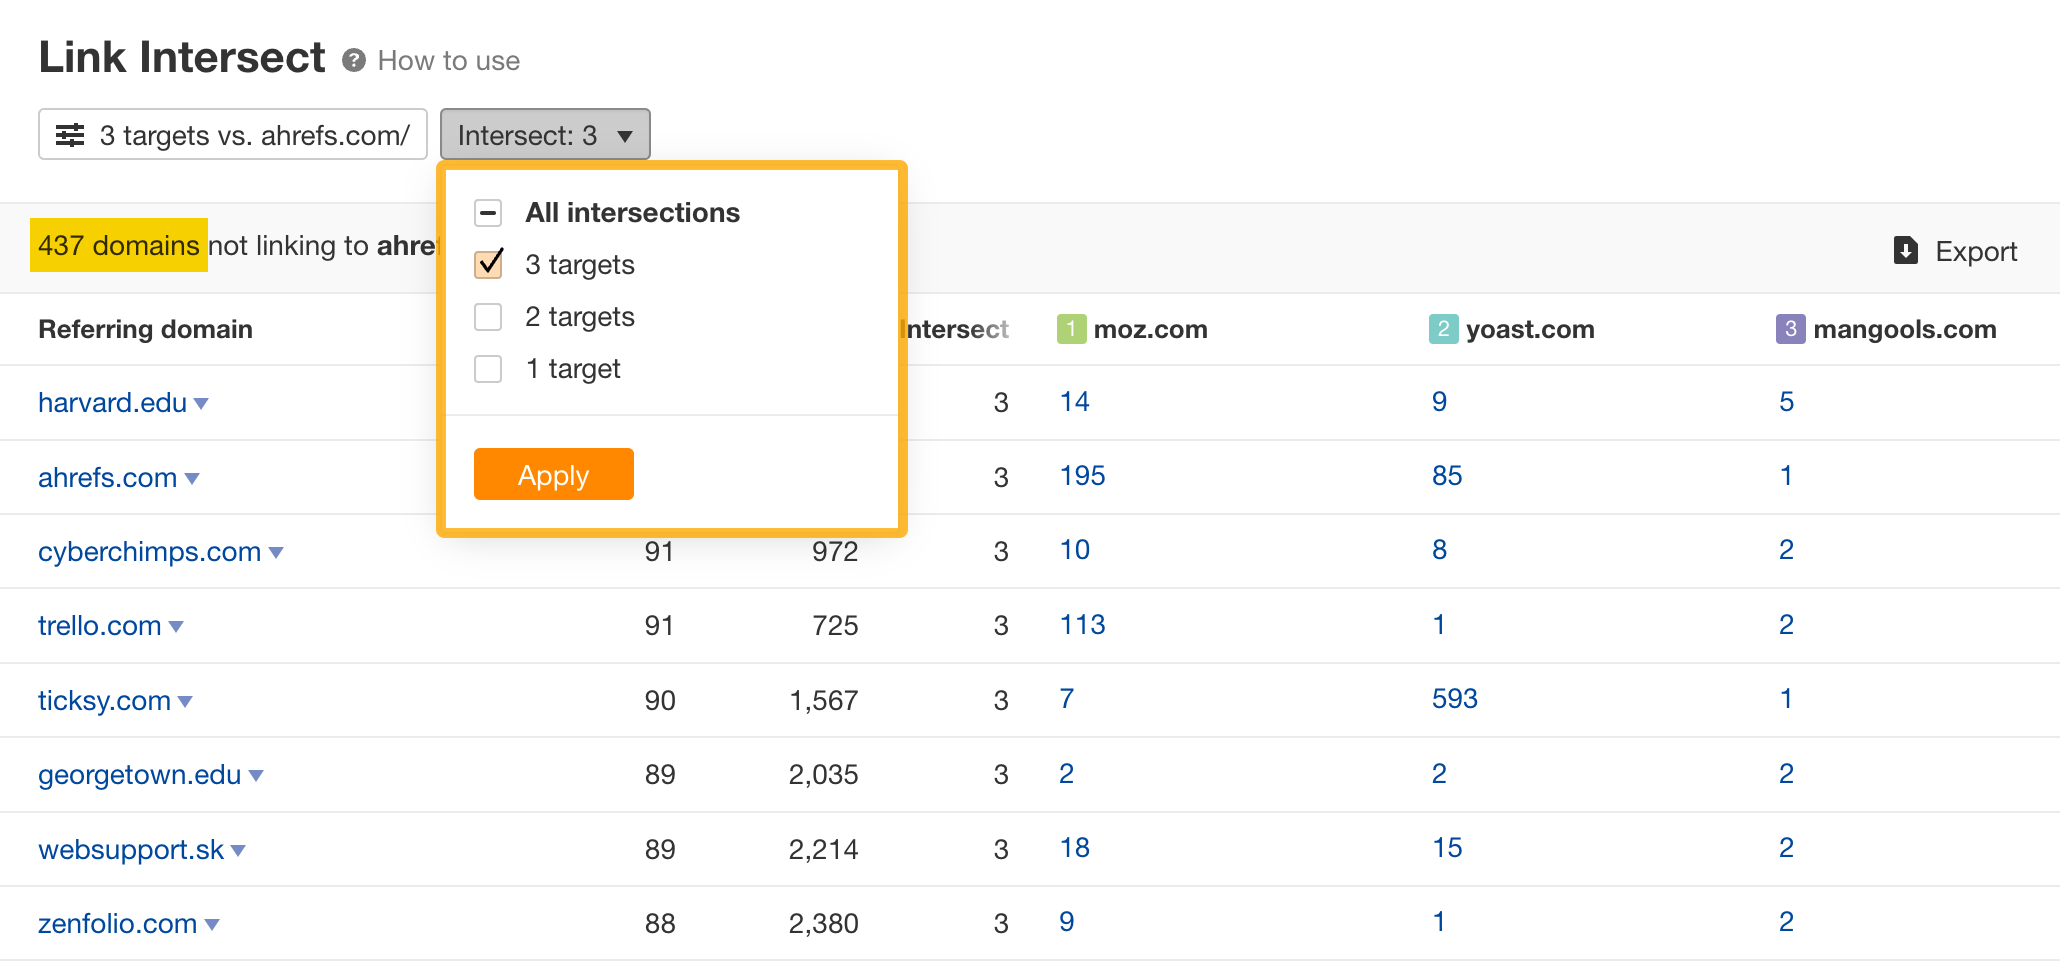Open the How to use link
2060x966 pixels.
click(x=449, y=61)
